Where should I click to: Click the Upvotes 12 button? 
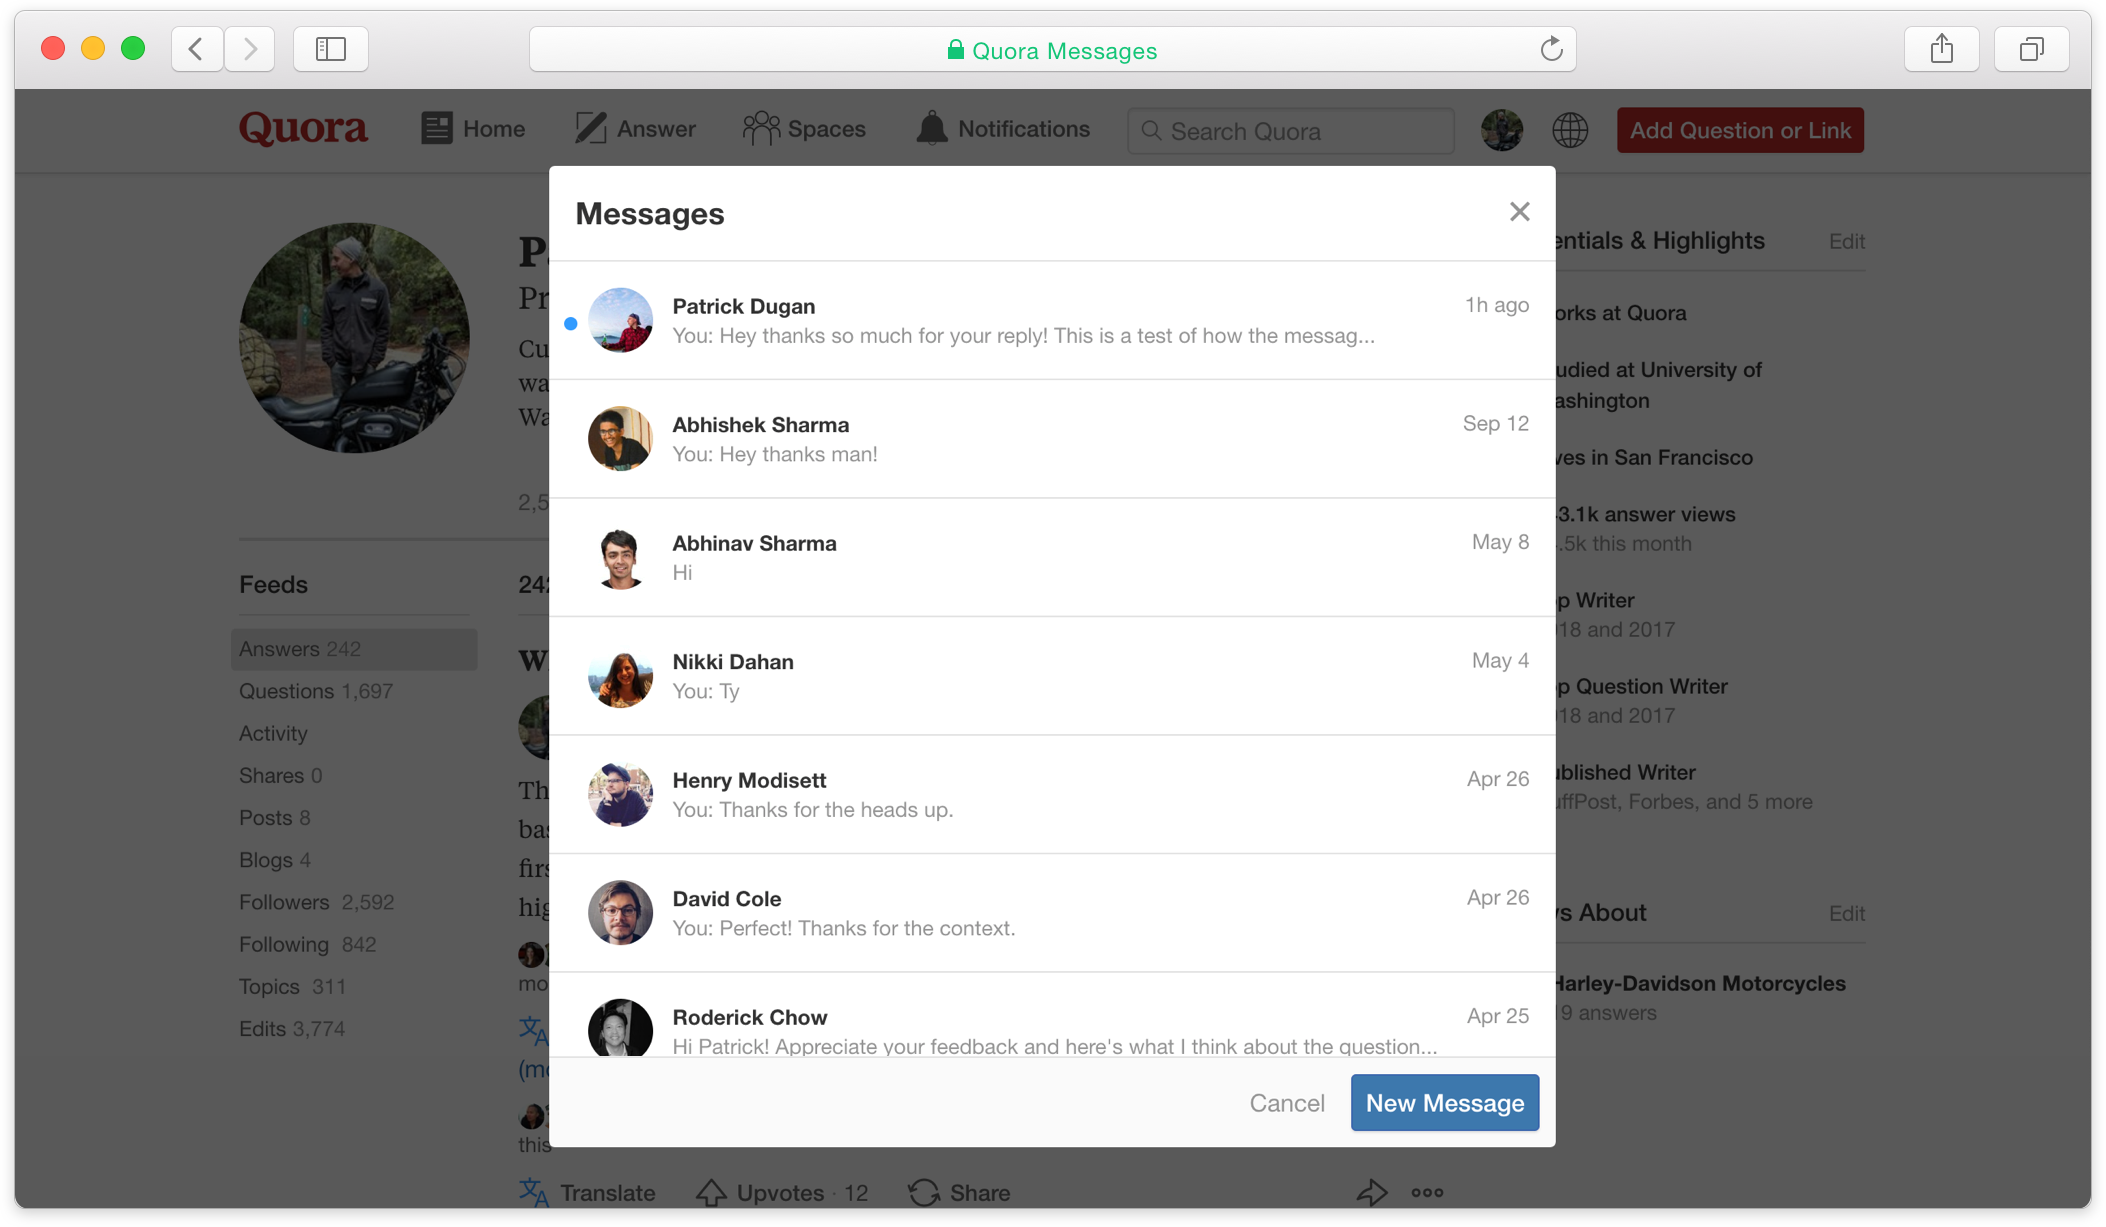point(783,1192)
